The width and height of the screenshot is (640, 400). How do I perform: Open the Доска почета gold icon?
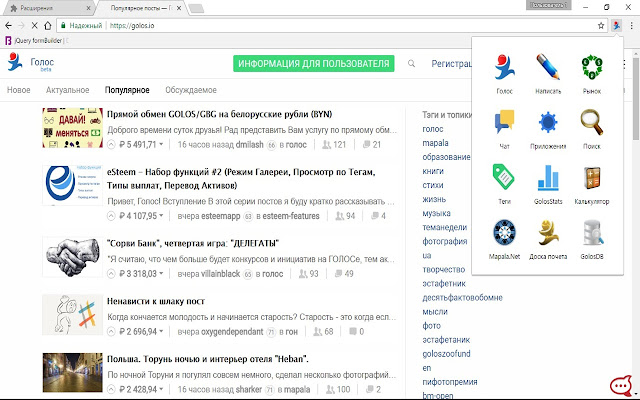(548, 233)
